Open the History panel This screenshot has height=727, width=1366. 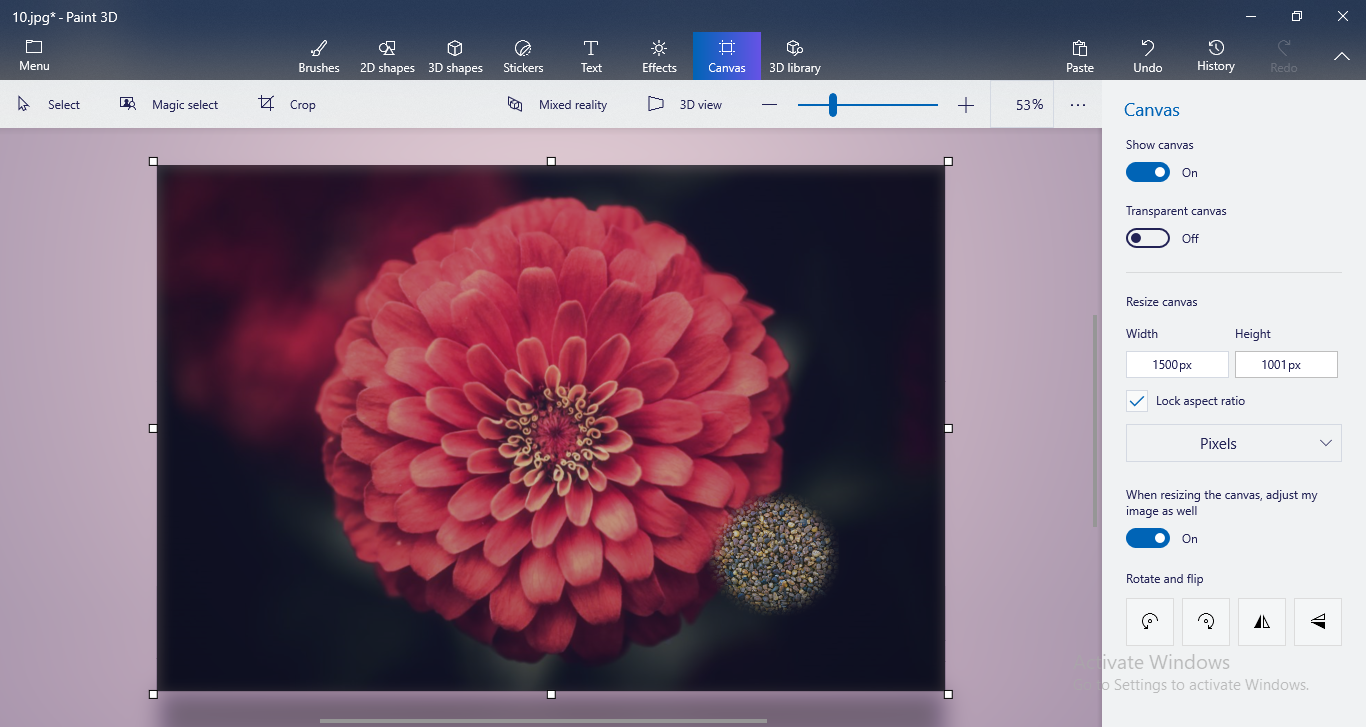click(x=1215, y=55)
